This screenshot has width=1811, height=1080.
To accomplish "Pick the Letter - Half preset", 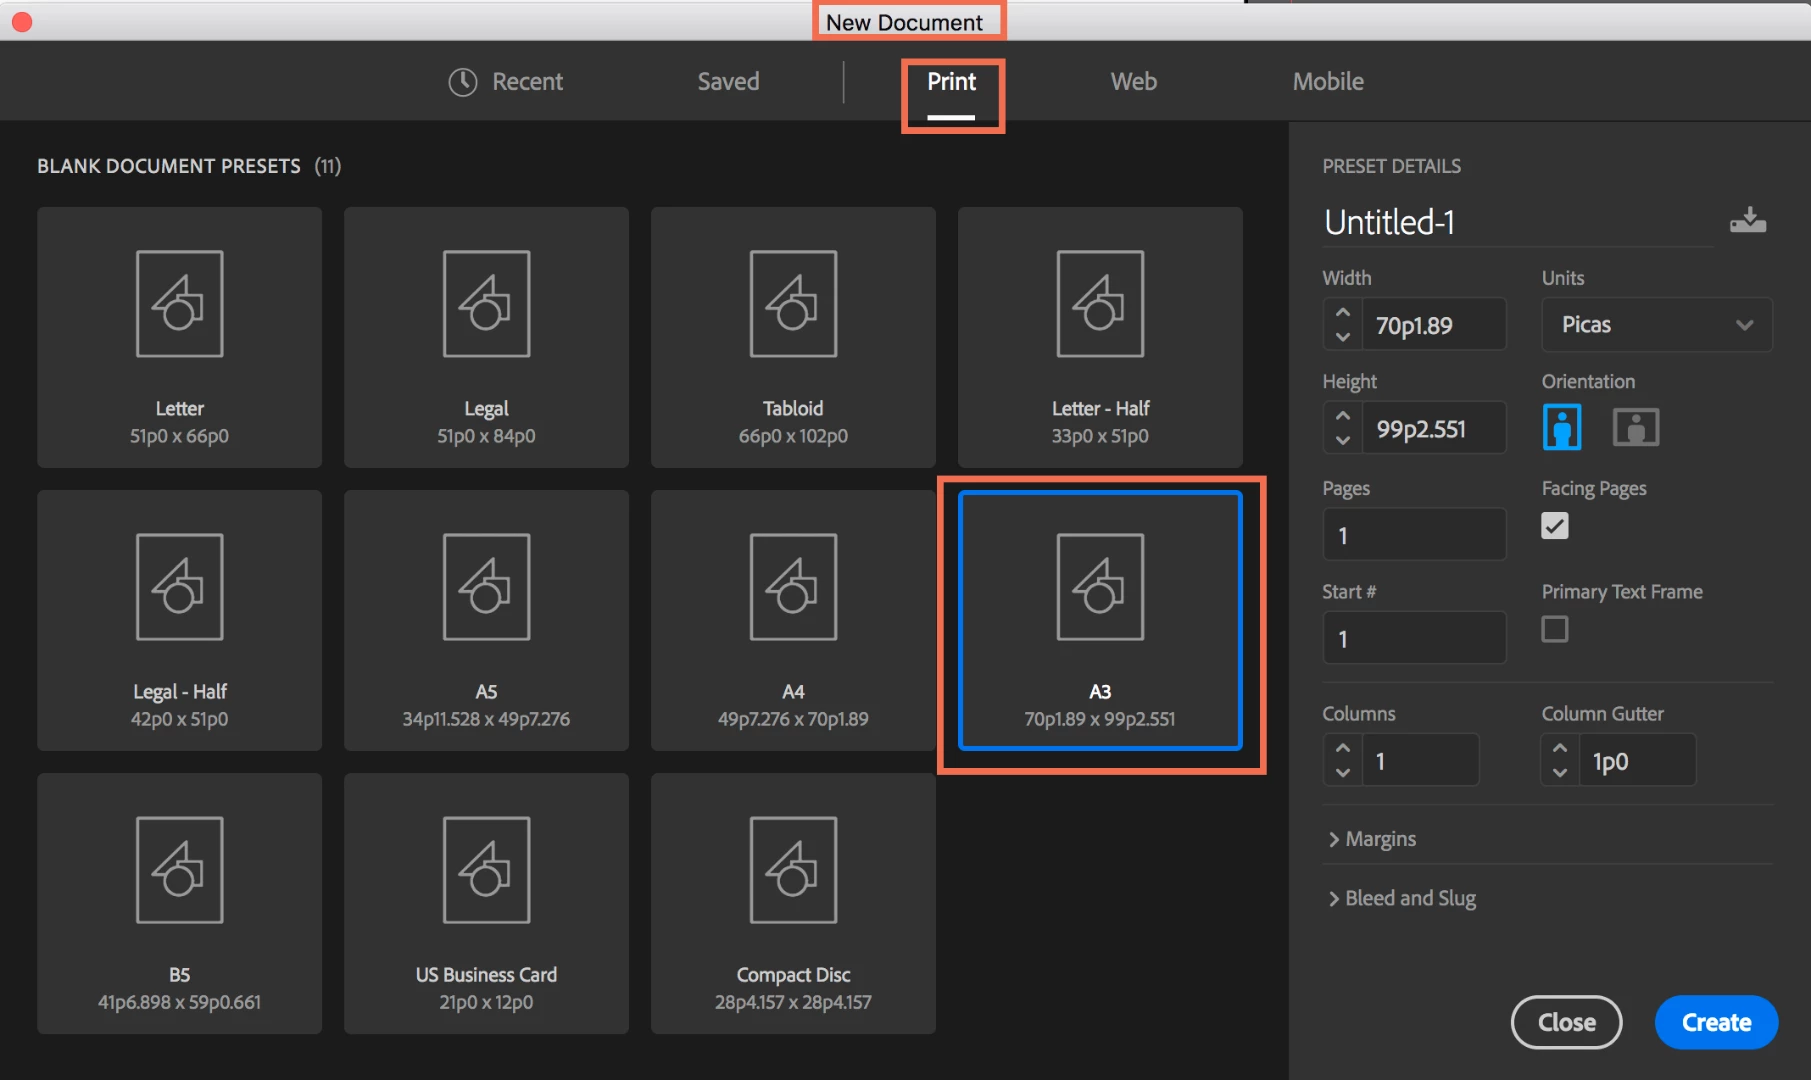I will click(x=1100, y=337).
